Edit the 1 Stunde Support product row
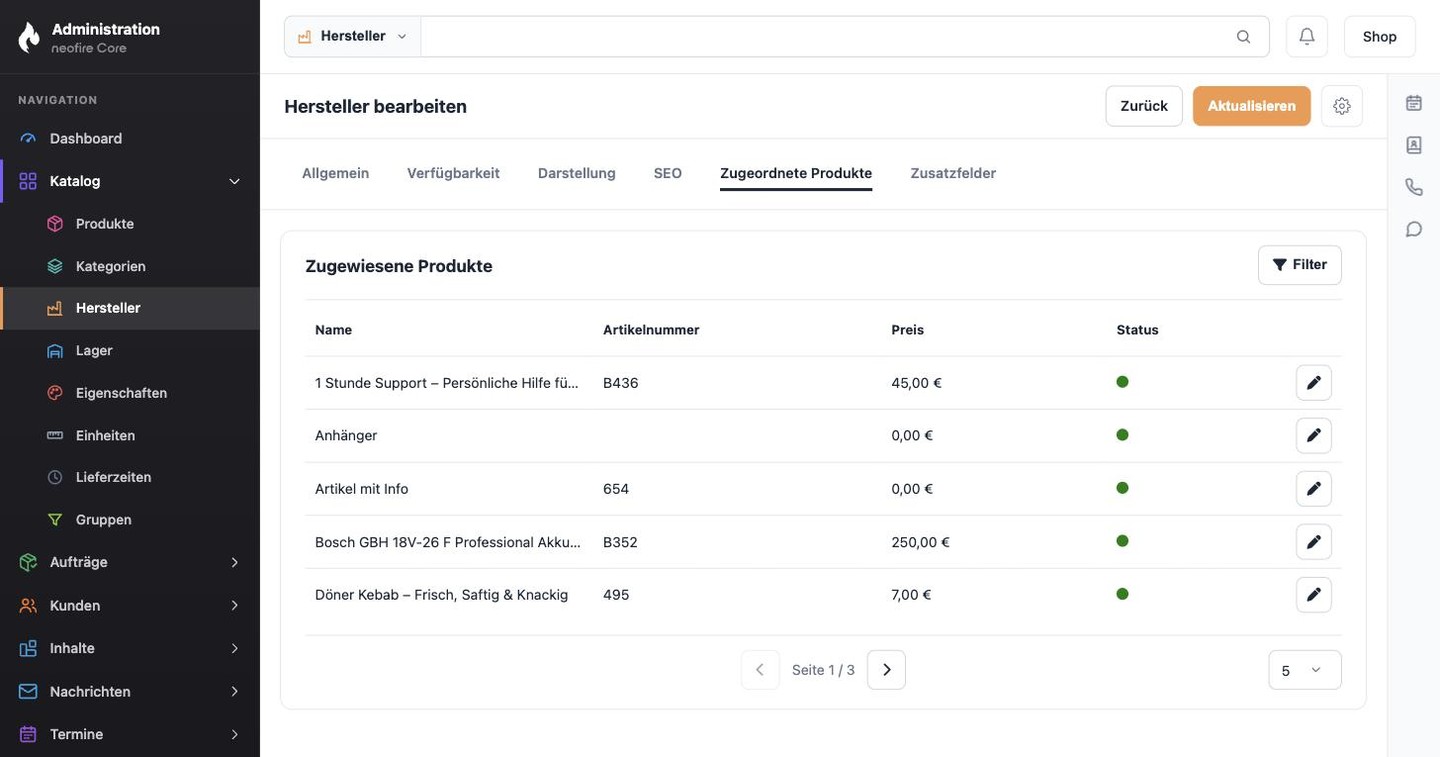This screenshot has width=1440, height=757. (x=1314, y=383)
